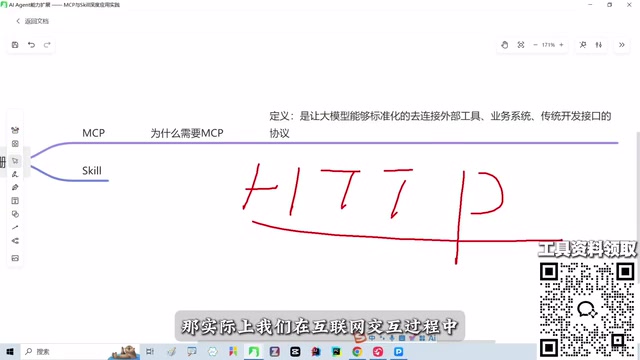The image size is (640, 360).
Task: Undo the last action
Action: 31,45
